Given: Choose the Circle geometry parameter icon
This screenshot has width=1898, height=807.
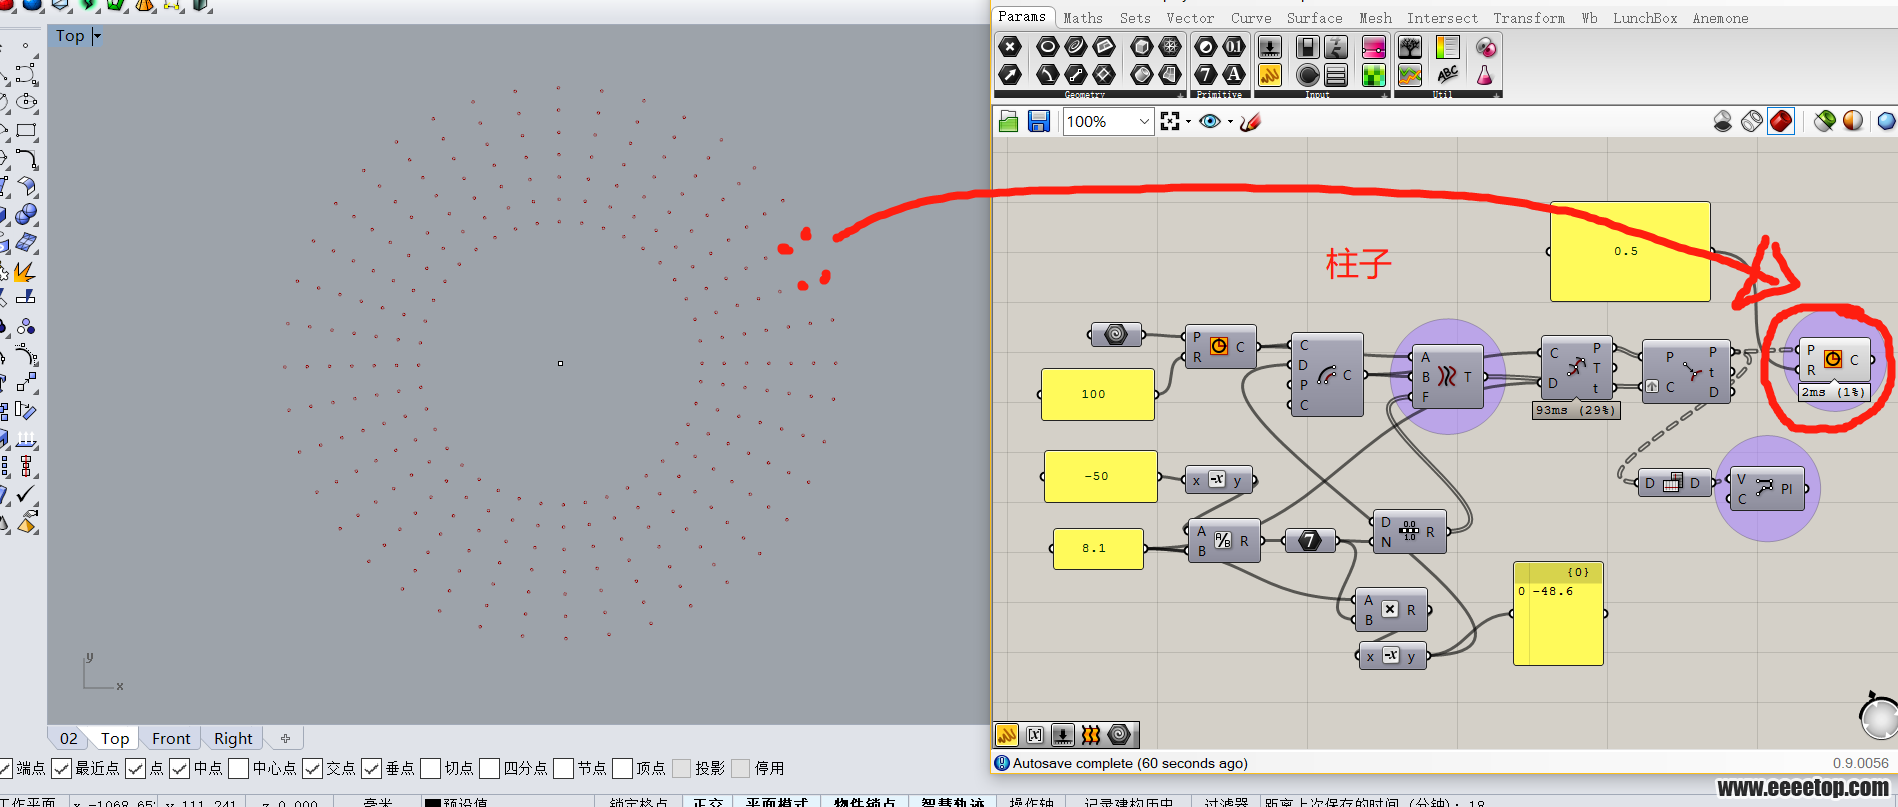Looking at the screenshot, I should pyautogui.click(x=1047, y=47).
